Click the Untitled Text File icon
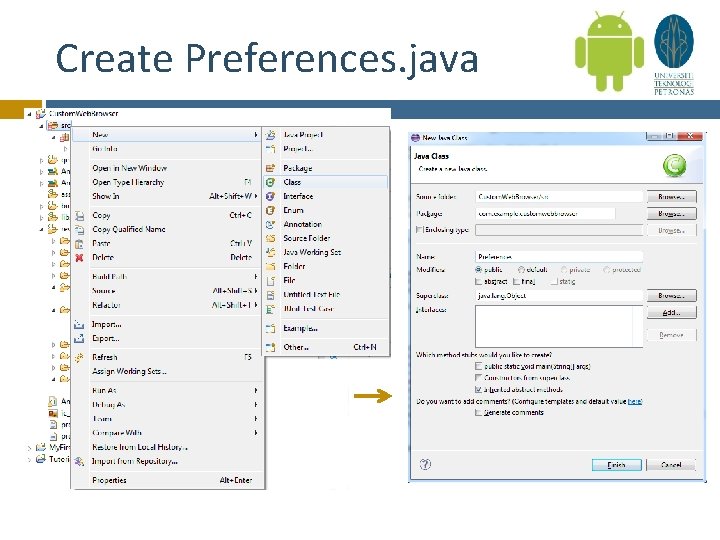 pos(270,295)
